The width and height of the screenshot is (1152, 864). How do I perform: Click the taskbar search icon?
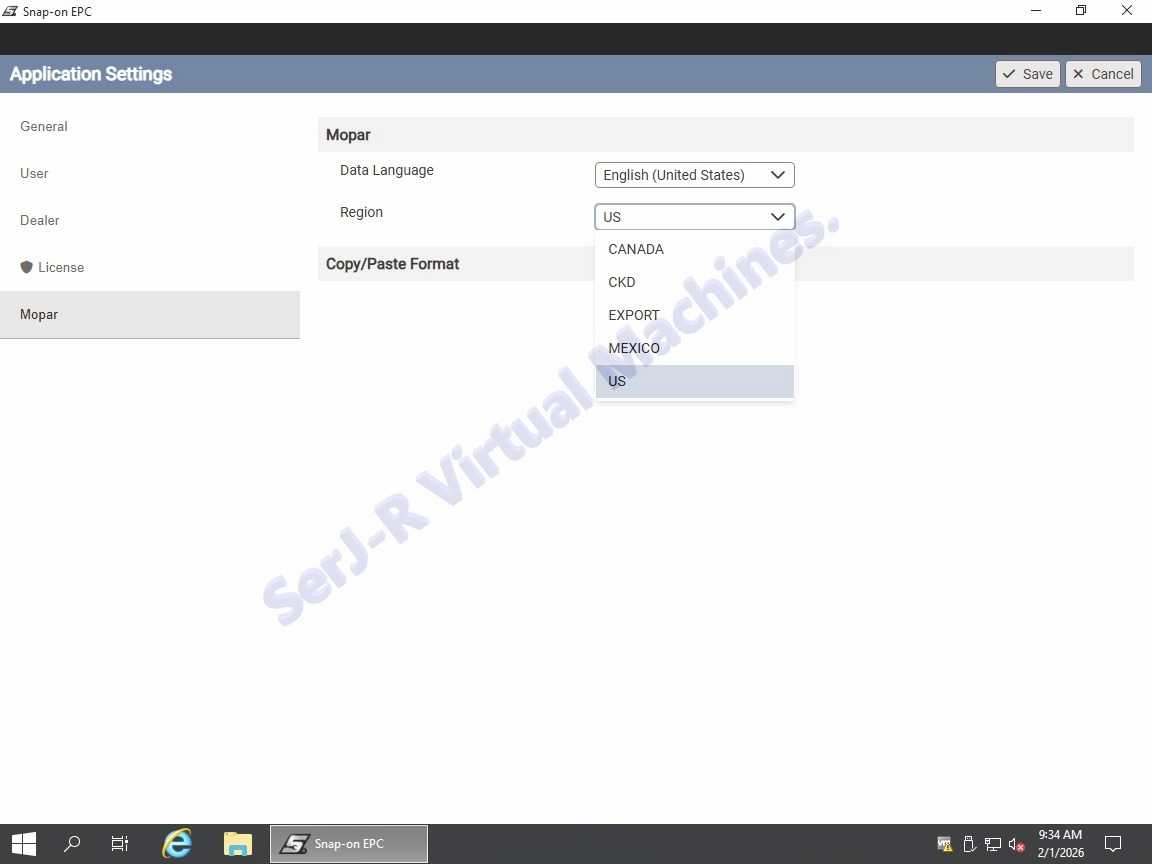(72, 844)
